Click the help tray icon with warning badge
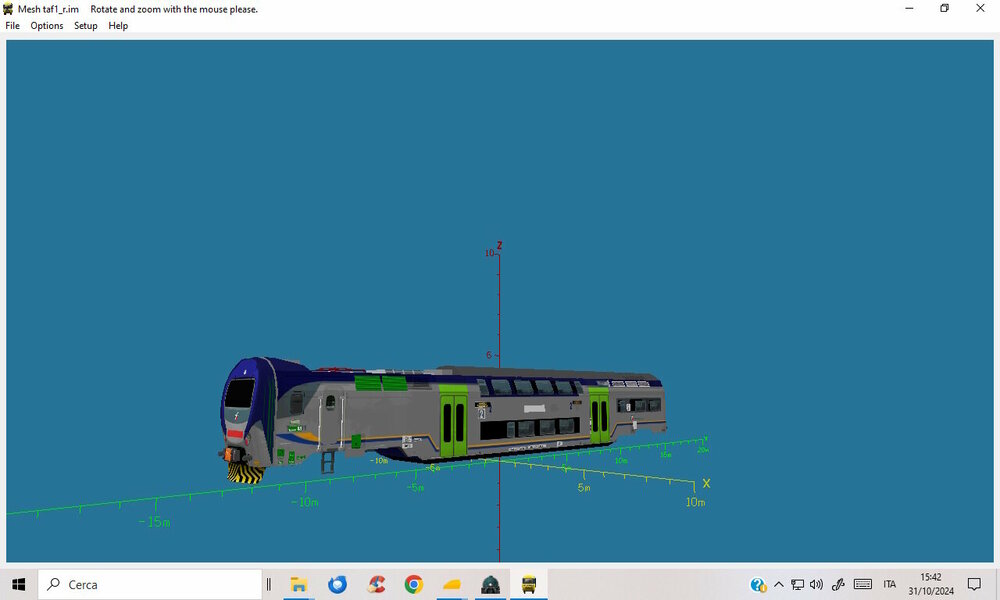The image size is (1000, 600). 758,584
